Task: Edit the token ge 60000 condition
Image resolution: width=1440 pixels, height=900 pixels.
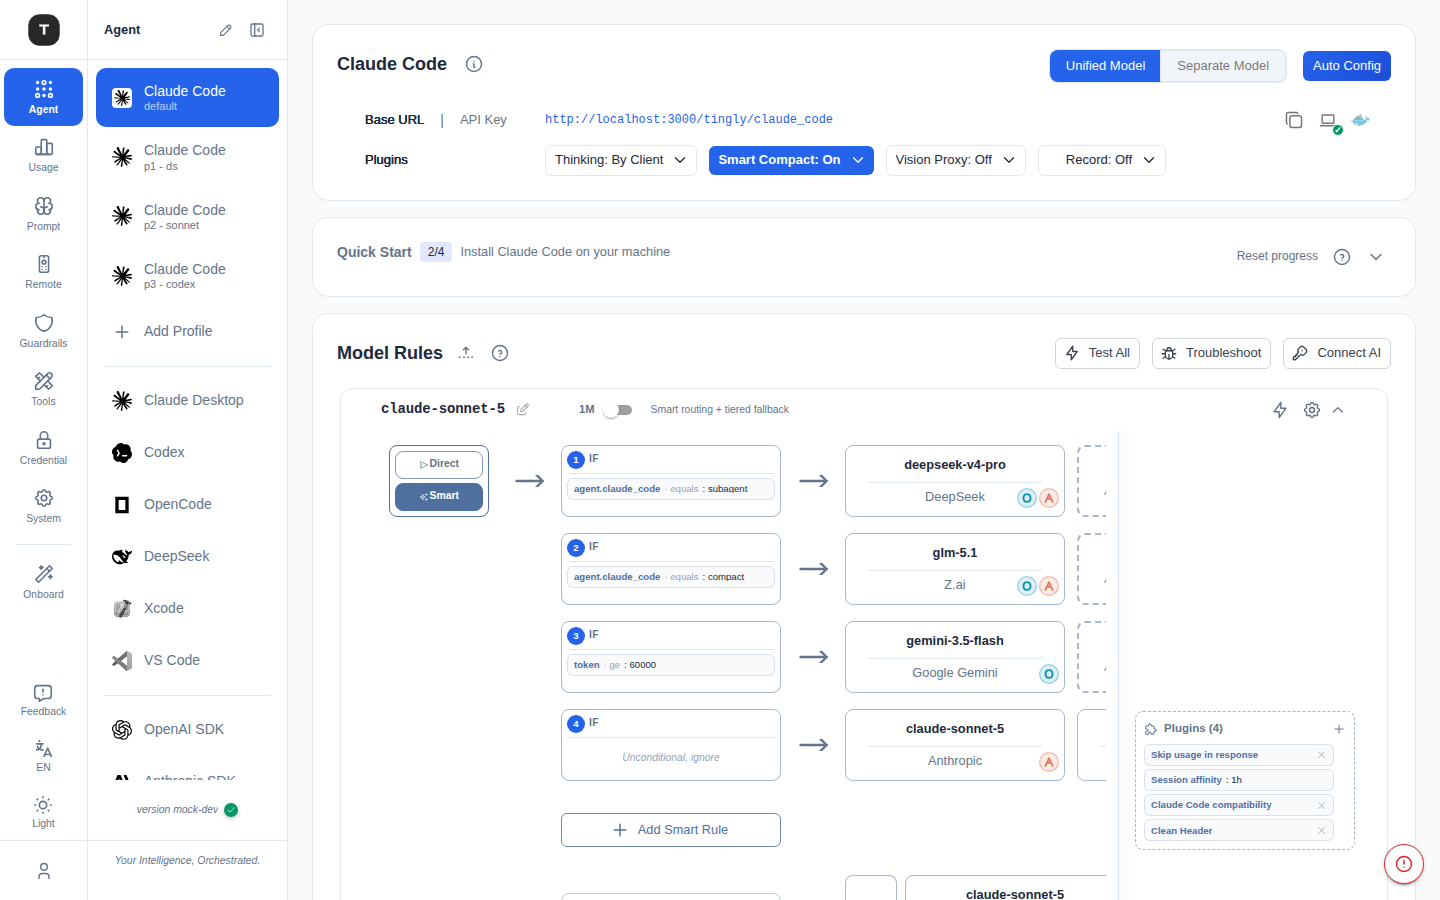Action: (x=671, y=665)
